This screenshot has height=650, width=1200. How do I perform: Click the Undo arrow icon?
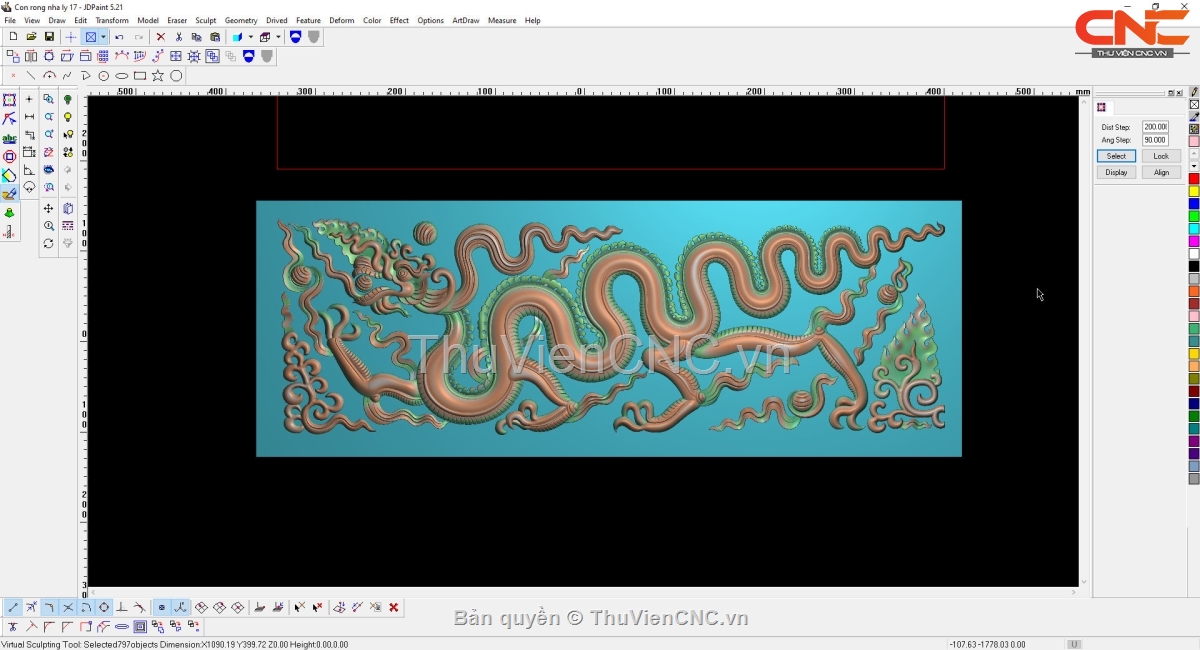119,37
